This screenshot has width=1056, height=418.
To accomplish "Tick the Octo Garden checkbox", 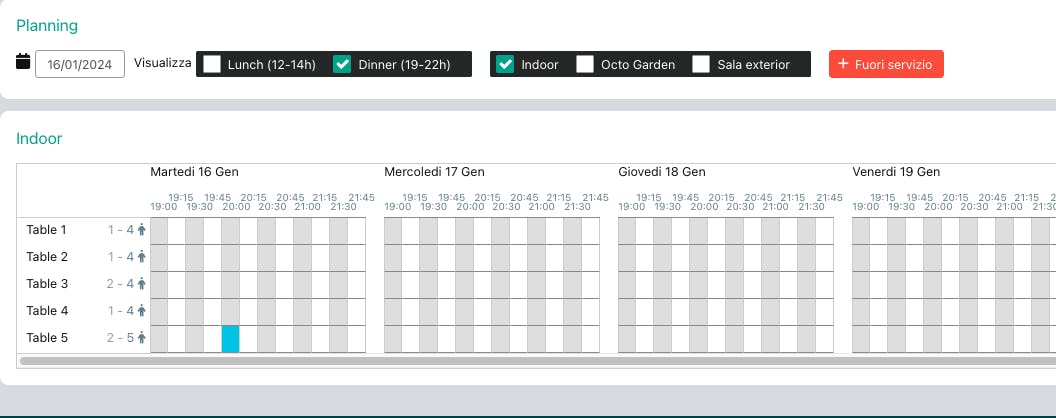I will pyautogui.click(x=585, y=64).
